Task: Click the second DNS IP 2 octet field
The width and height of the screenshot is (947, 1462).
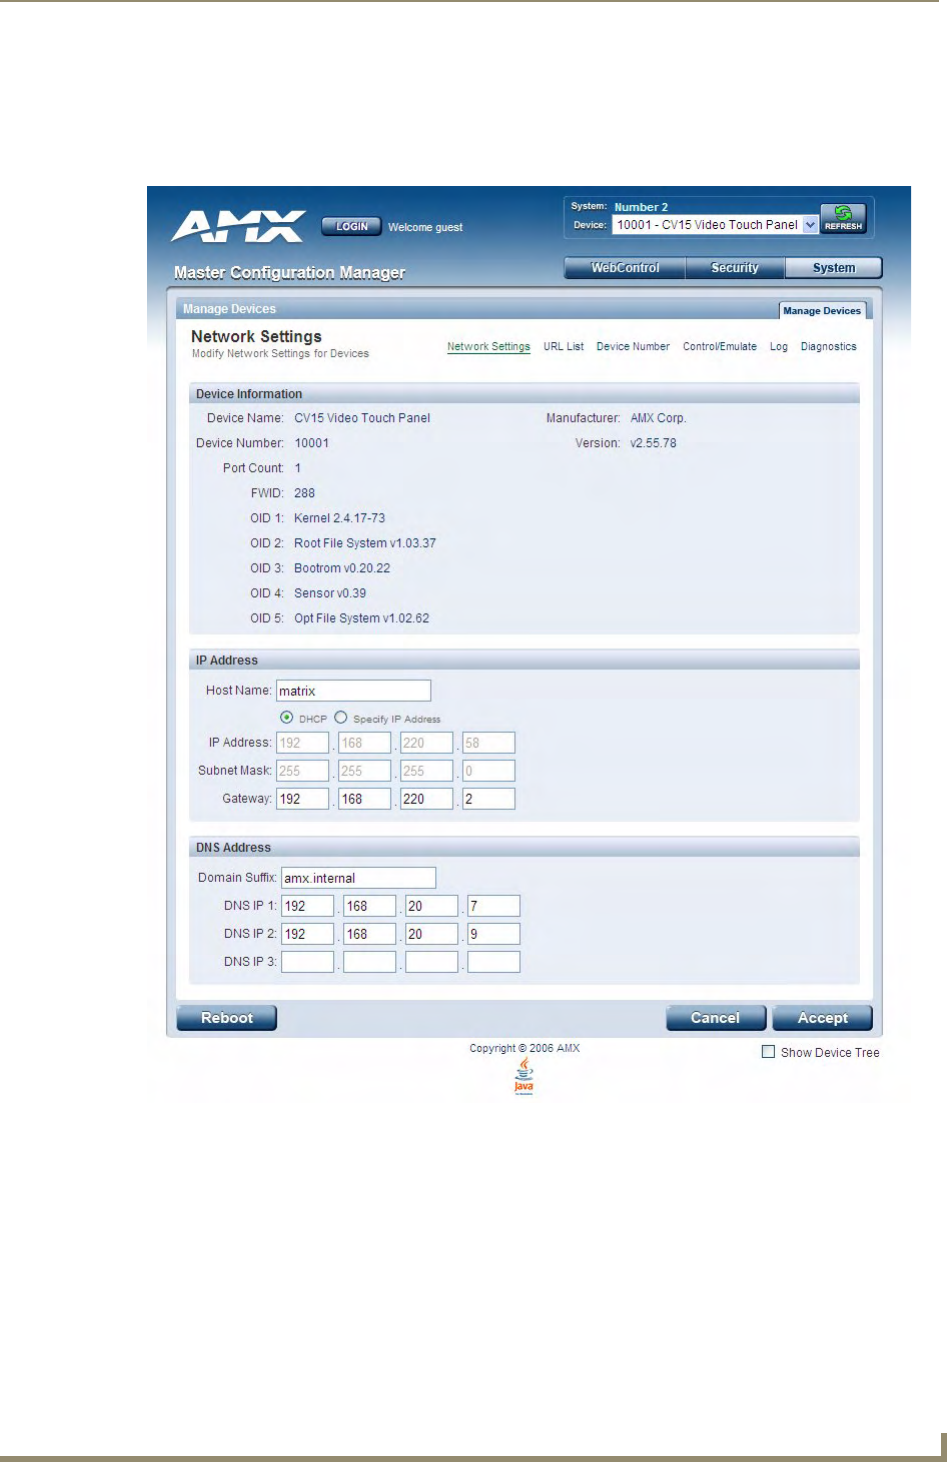Action: (x=369, y=934)
